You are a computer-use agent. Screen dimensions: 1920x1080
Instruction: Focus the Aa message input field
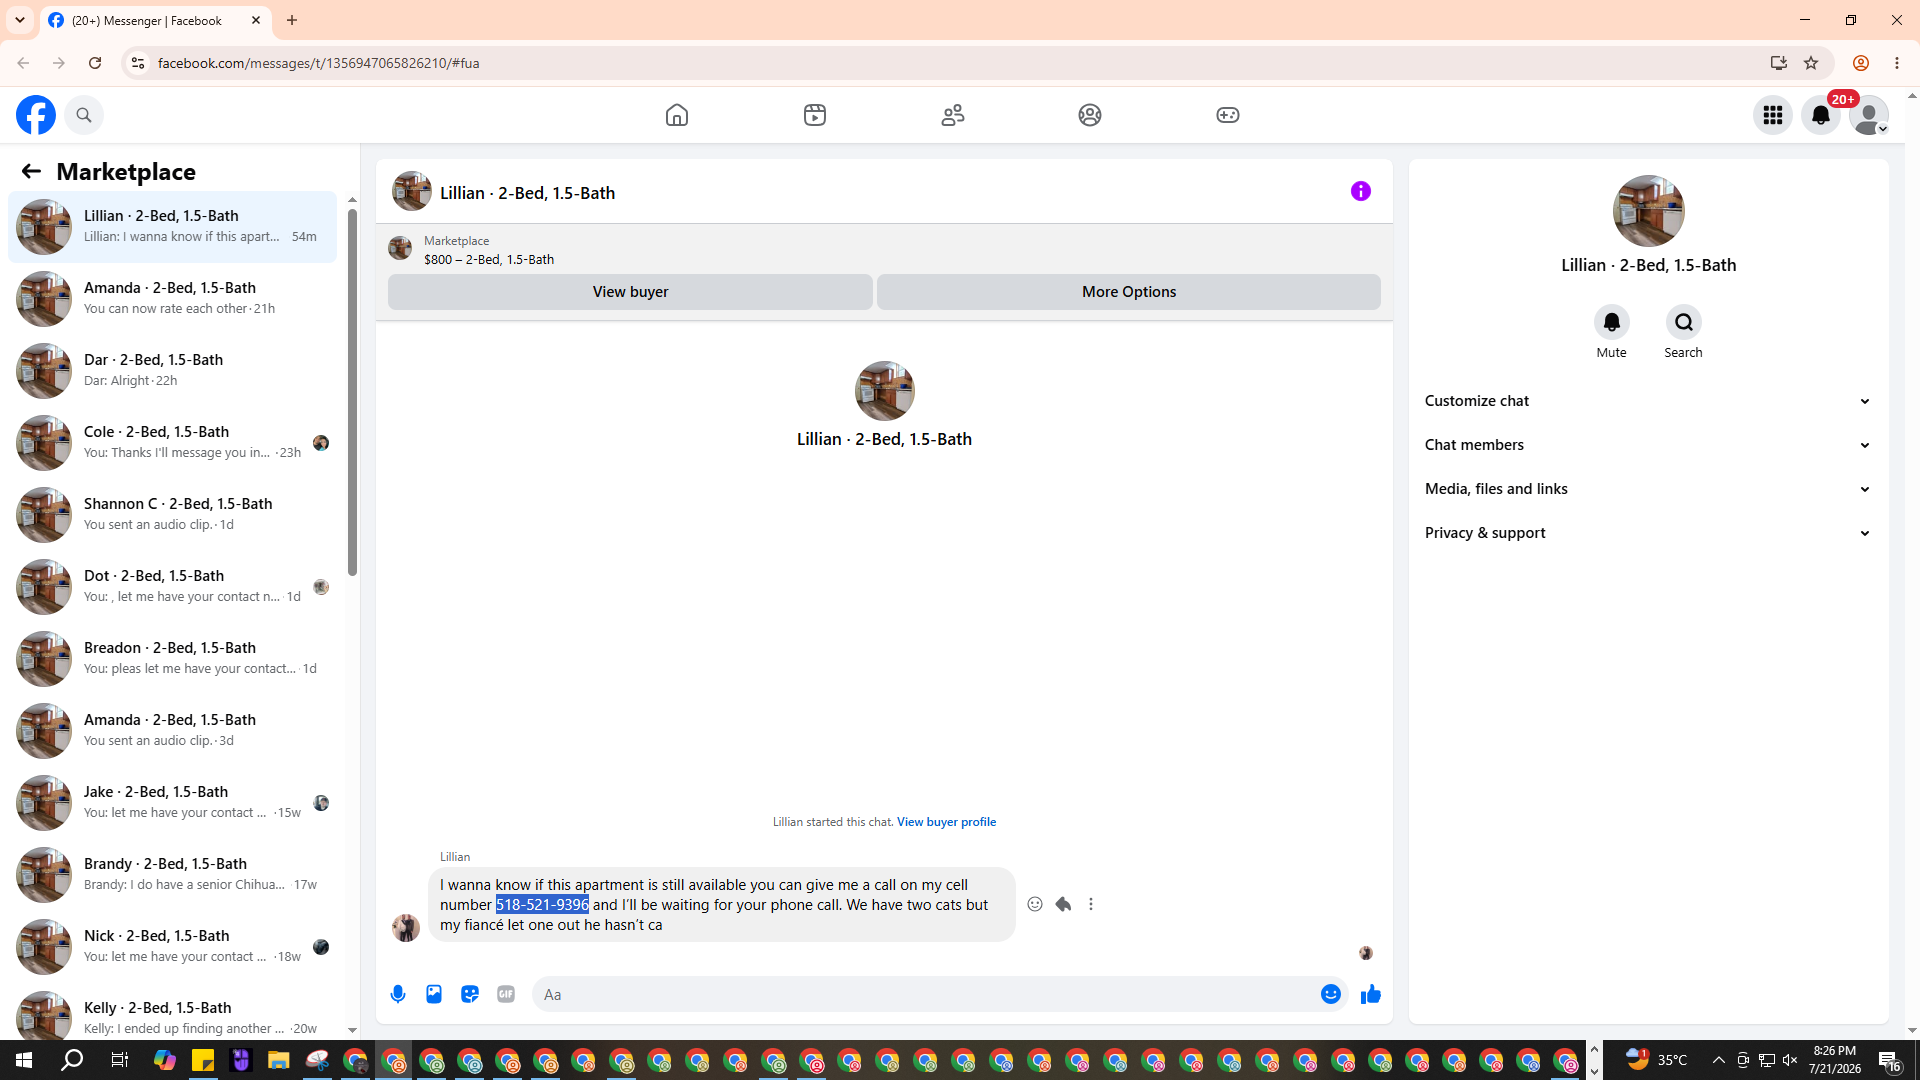tap(925, 994)
